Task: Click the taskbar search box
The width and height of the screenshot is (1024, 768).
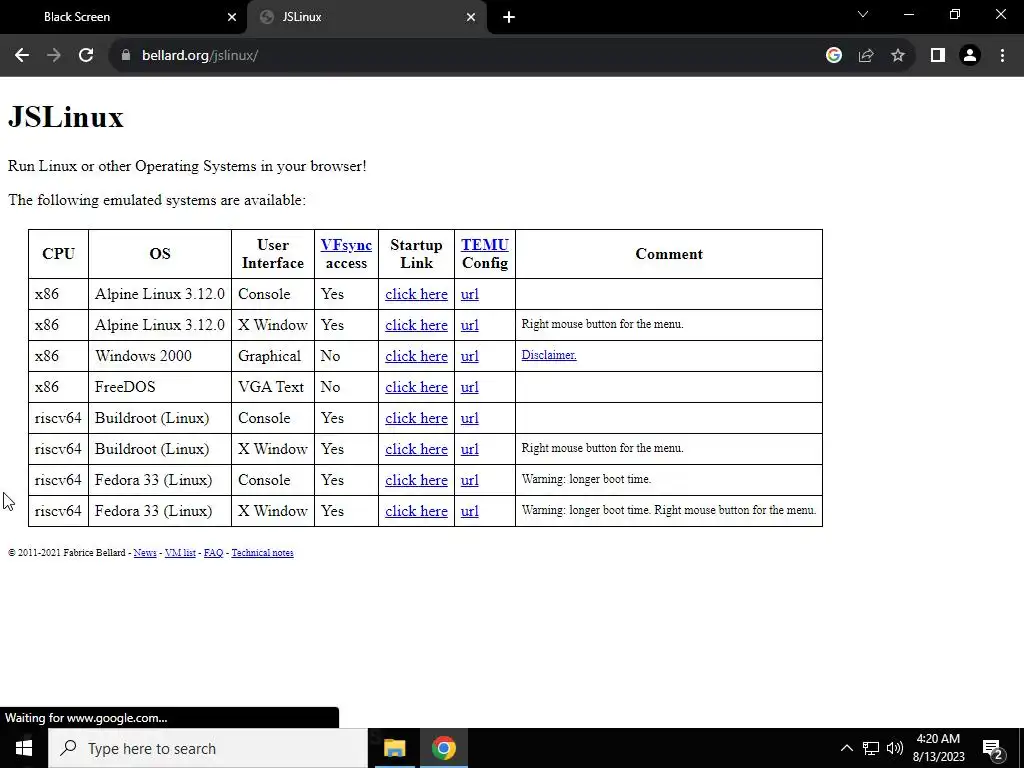Action: click(x=208, y=748)
